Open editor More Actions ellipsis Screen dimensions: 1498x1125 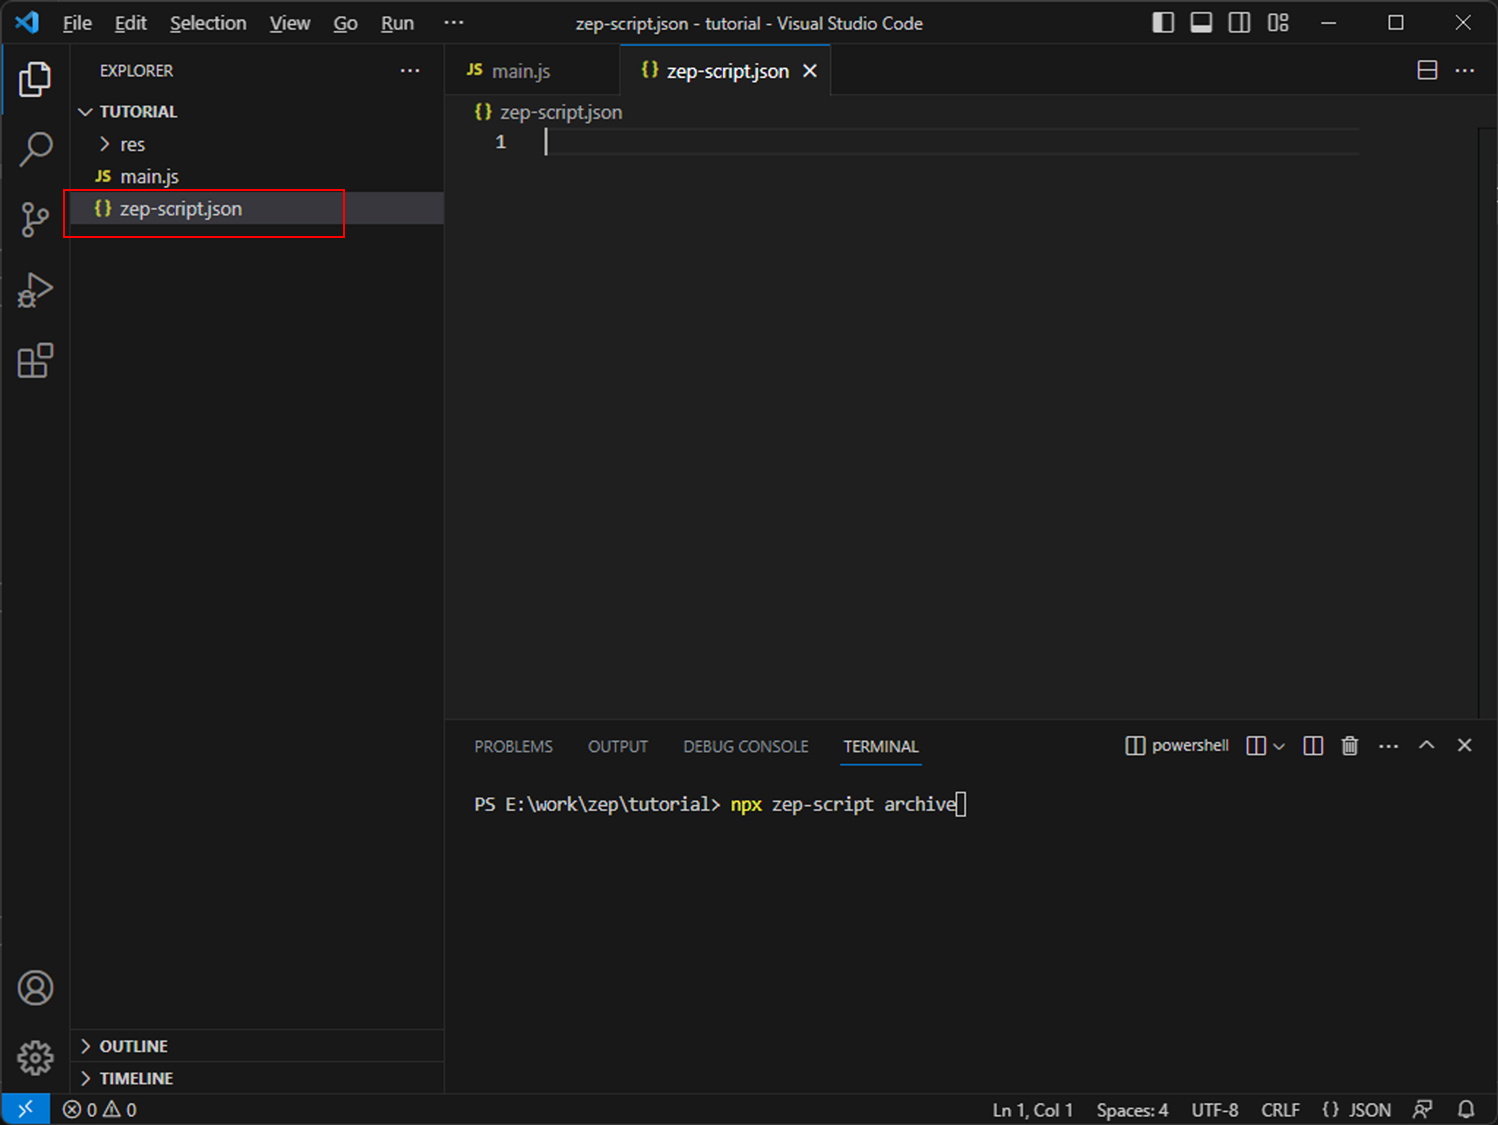pyautogui.click(x=1465, y=70)
